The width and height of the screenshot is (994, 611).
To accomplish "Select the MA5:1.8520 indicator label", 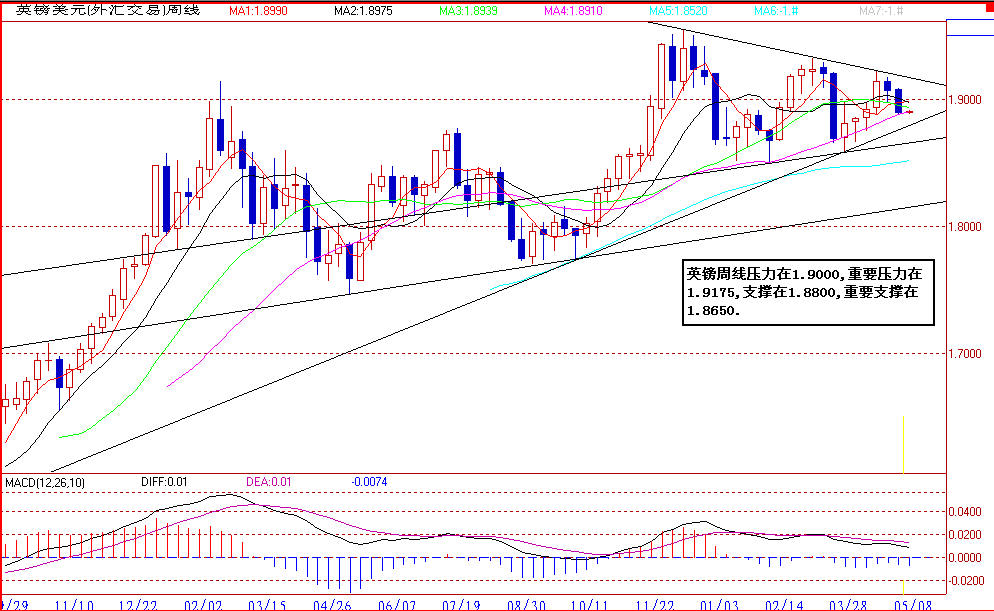I will point(678,11).
